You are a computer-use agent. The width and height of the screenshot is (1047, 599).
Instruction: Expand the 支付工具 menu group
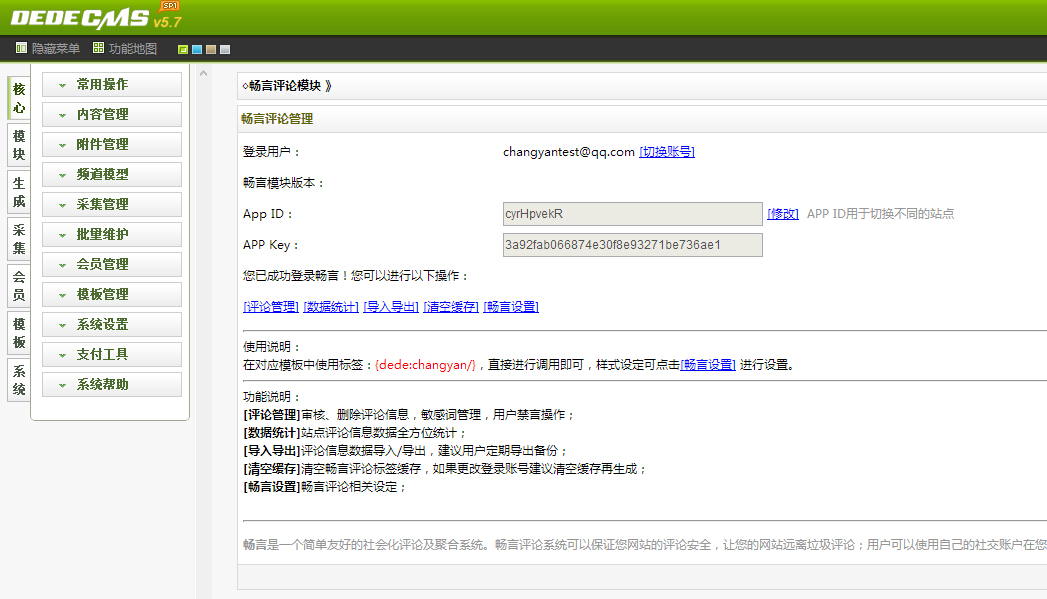(x=111, y=355)
